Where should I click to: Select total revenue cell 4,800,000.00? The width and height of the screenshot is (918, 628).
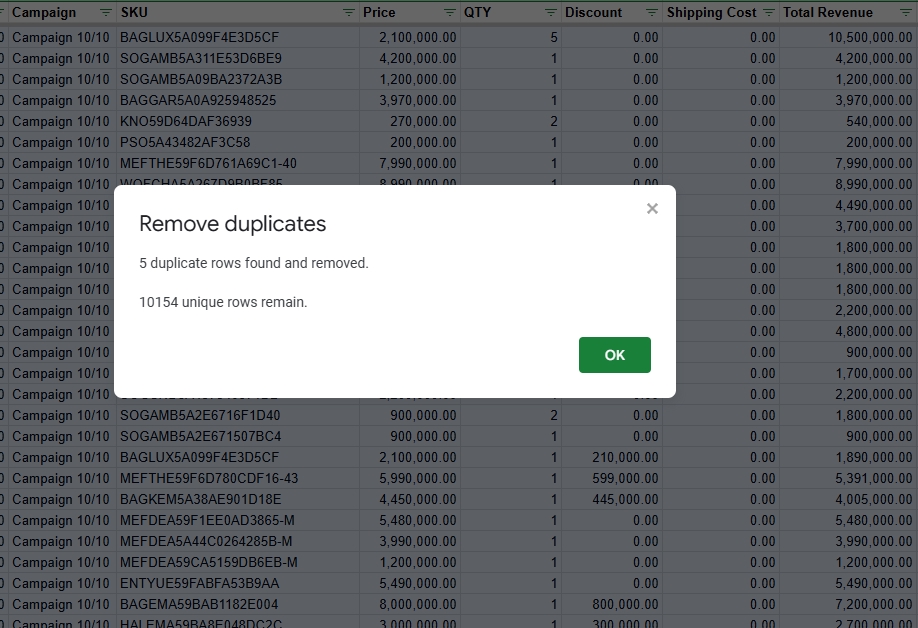pos(848,332)
